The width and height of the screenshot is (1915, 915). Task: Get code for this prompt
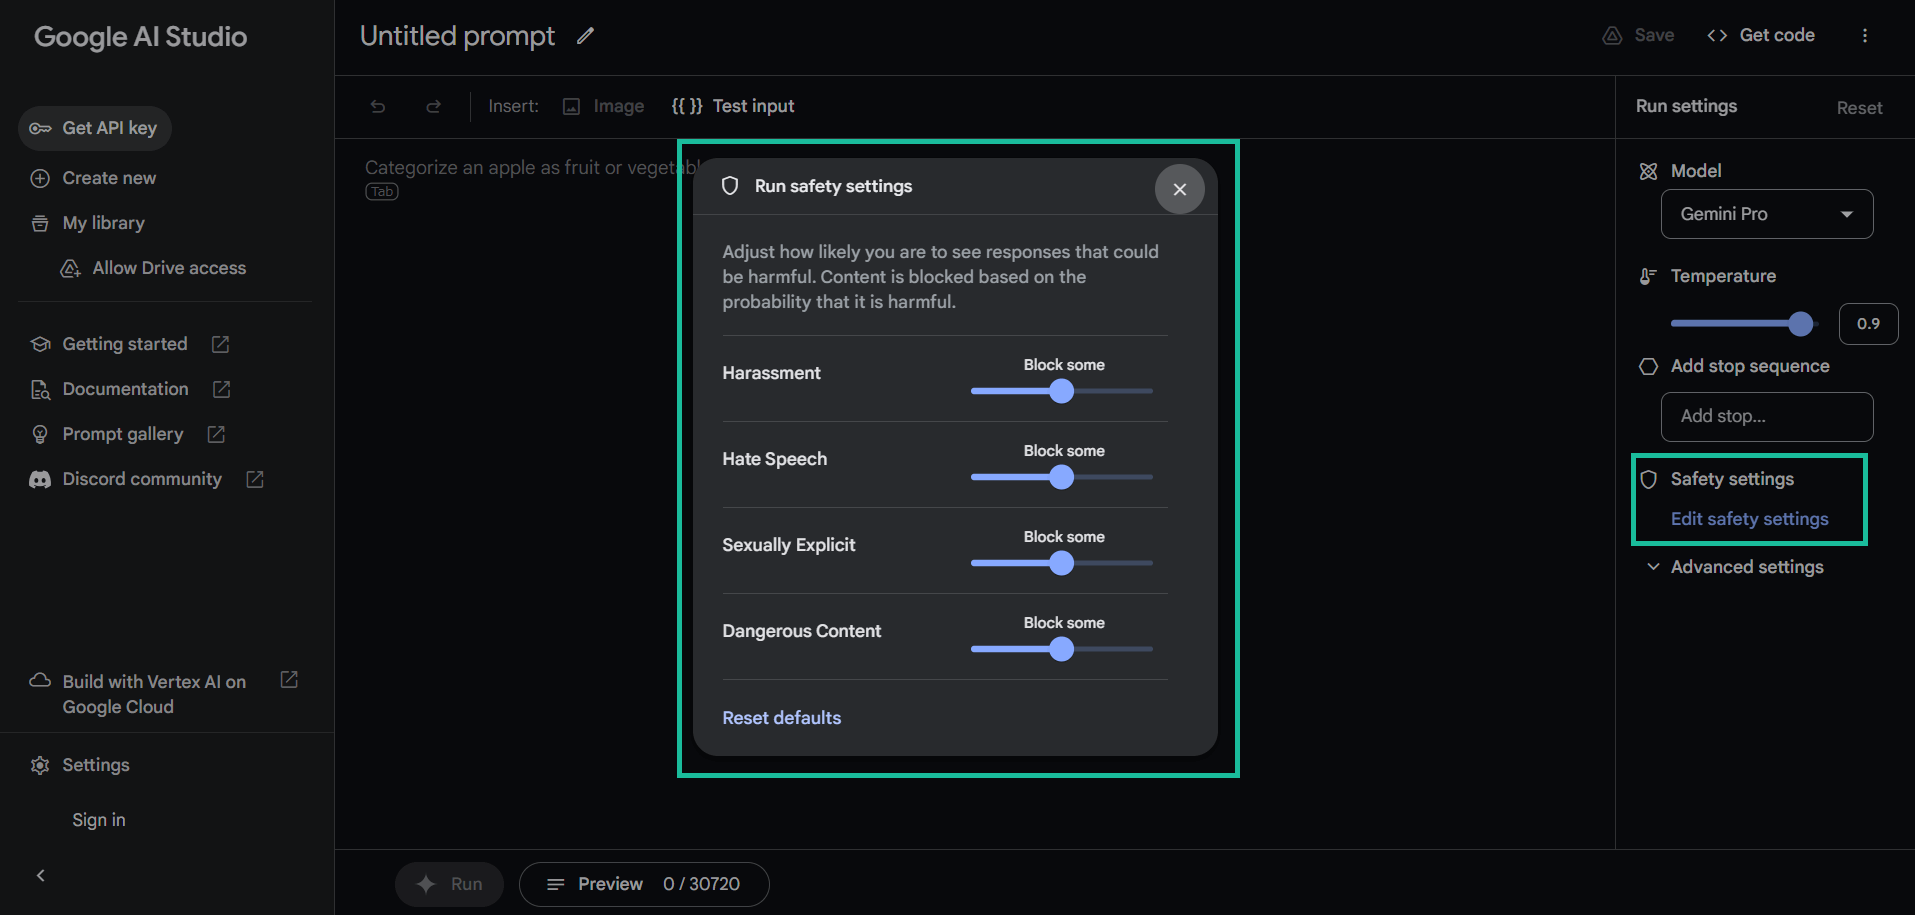(x=1760, y=34)
